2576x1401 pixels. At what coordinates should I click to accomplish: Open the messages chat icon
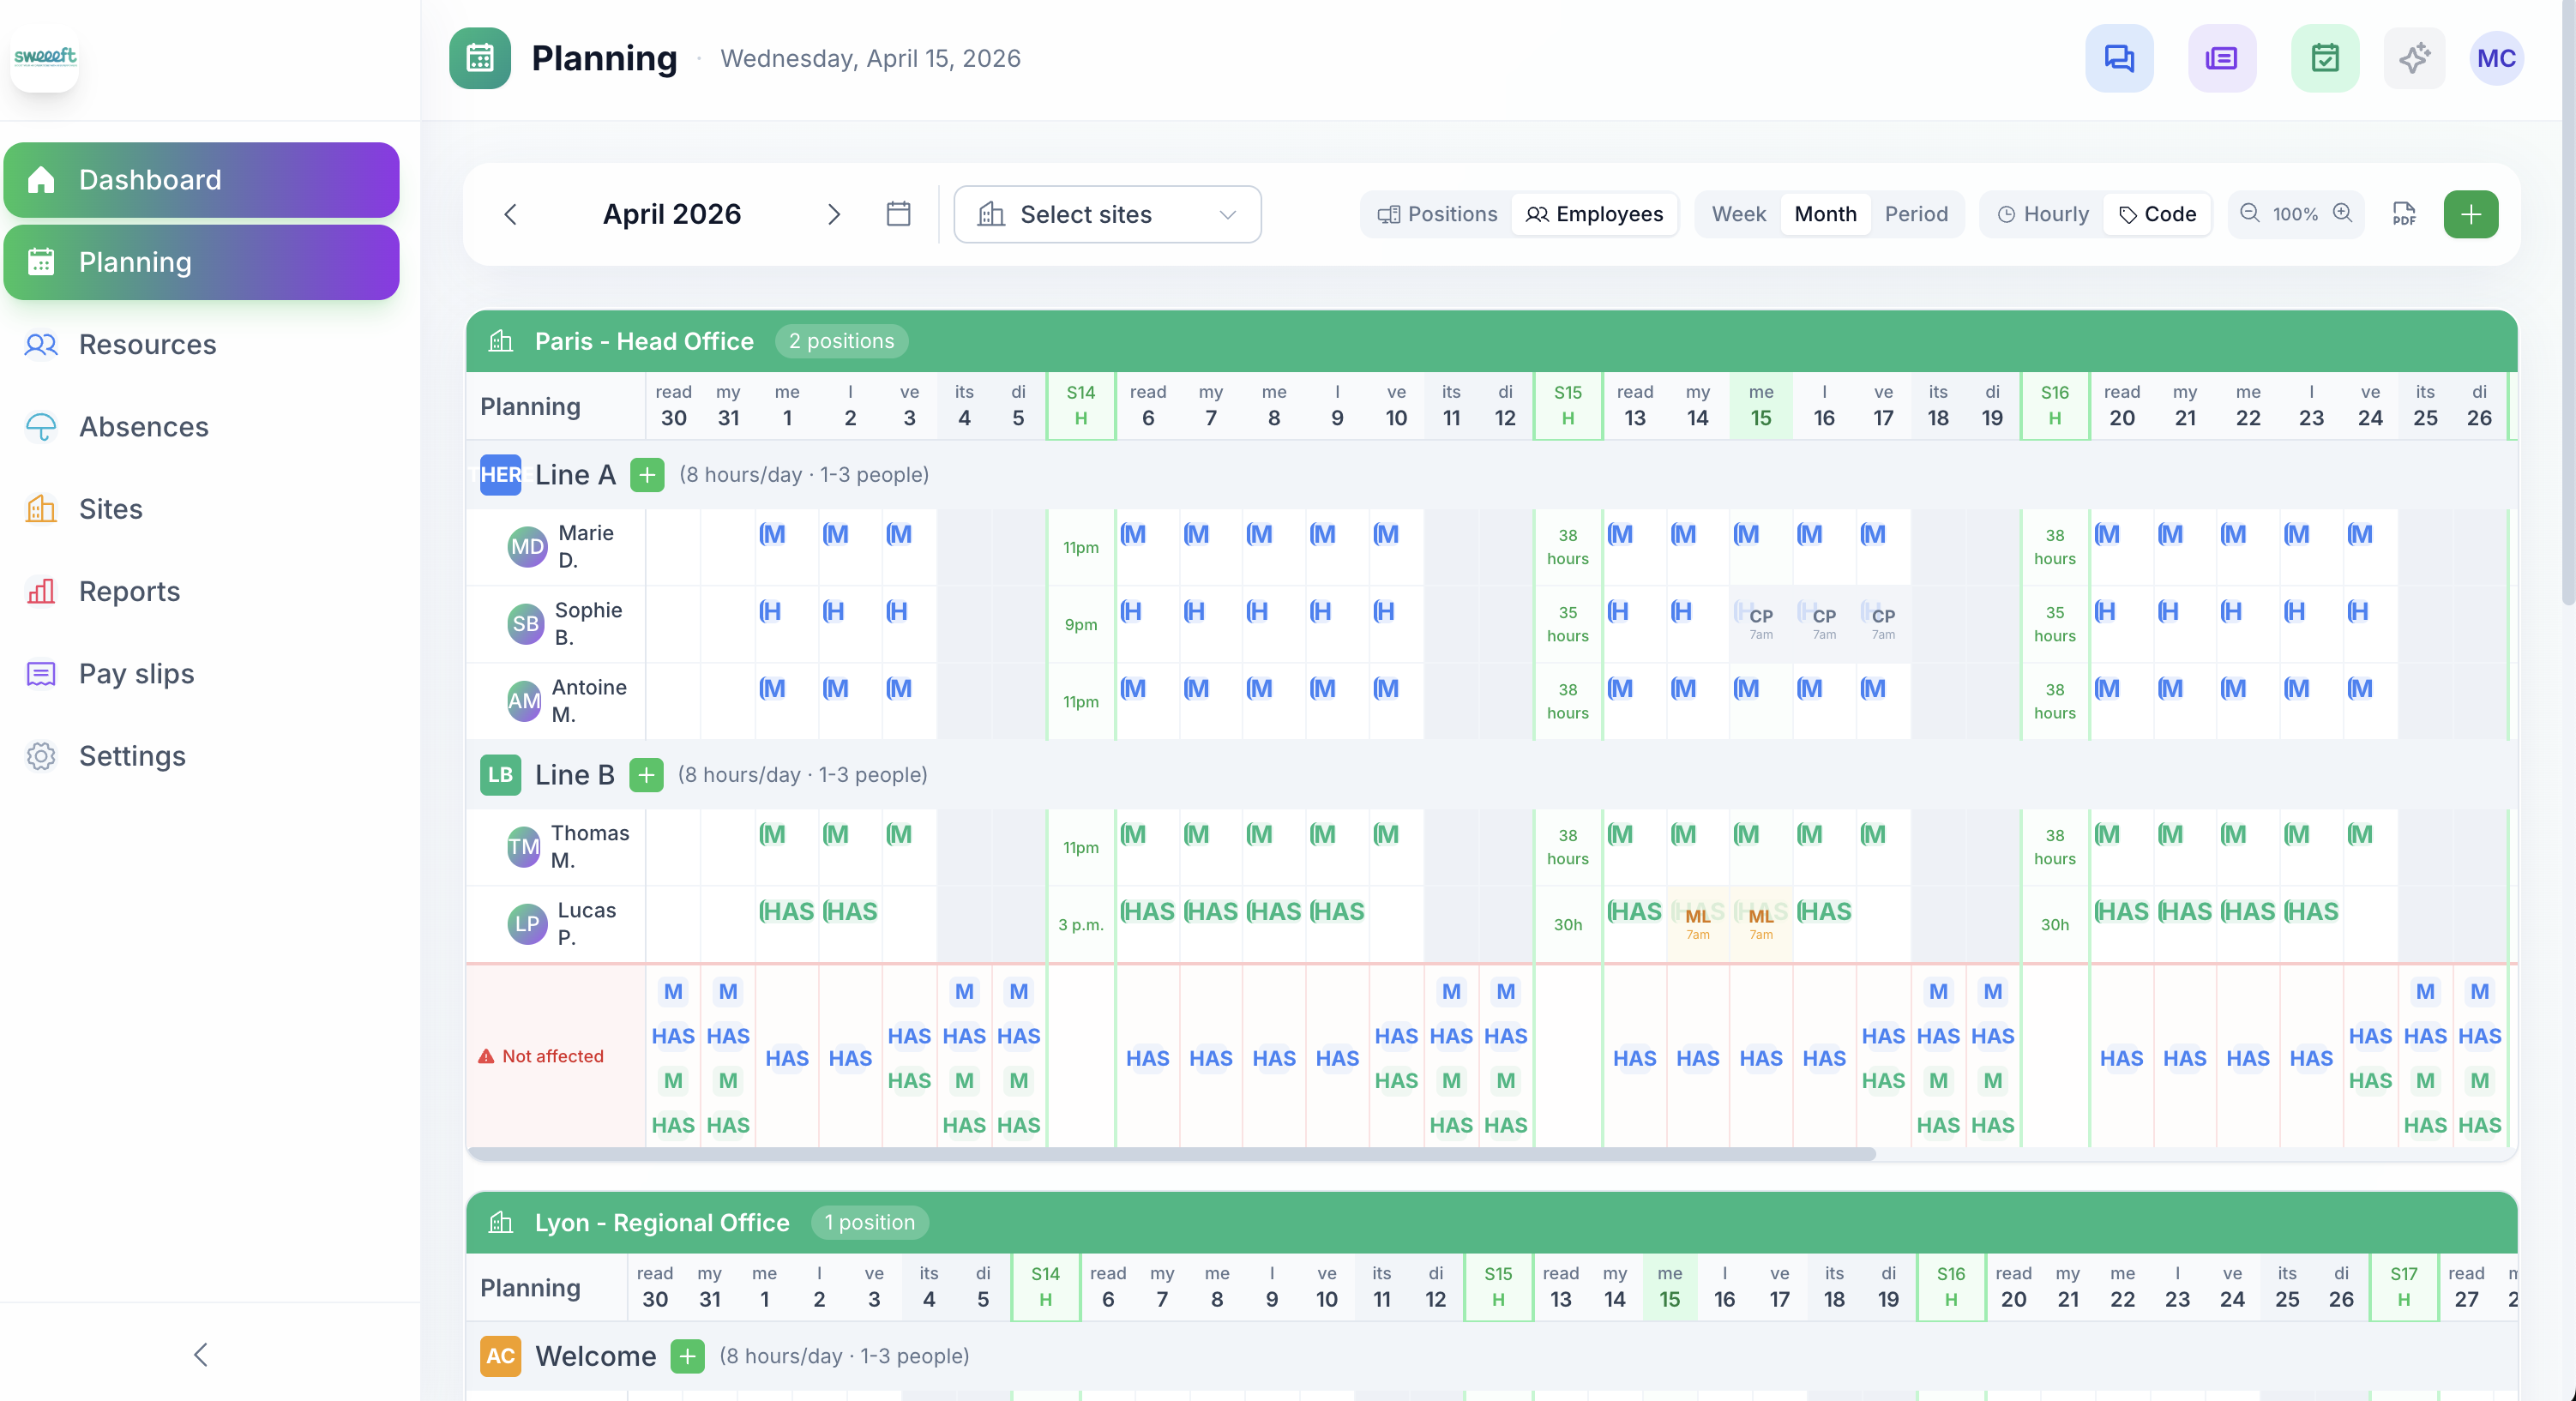(x=2119, y=58)
